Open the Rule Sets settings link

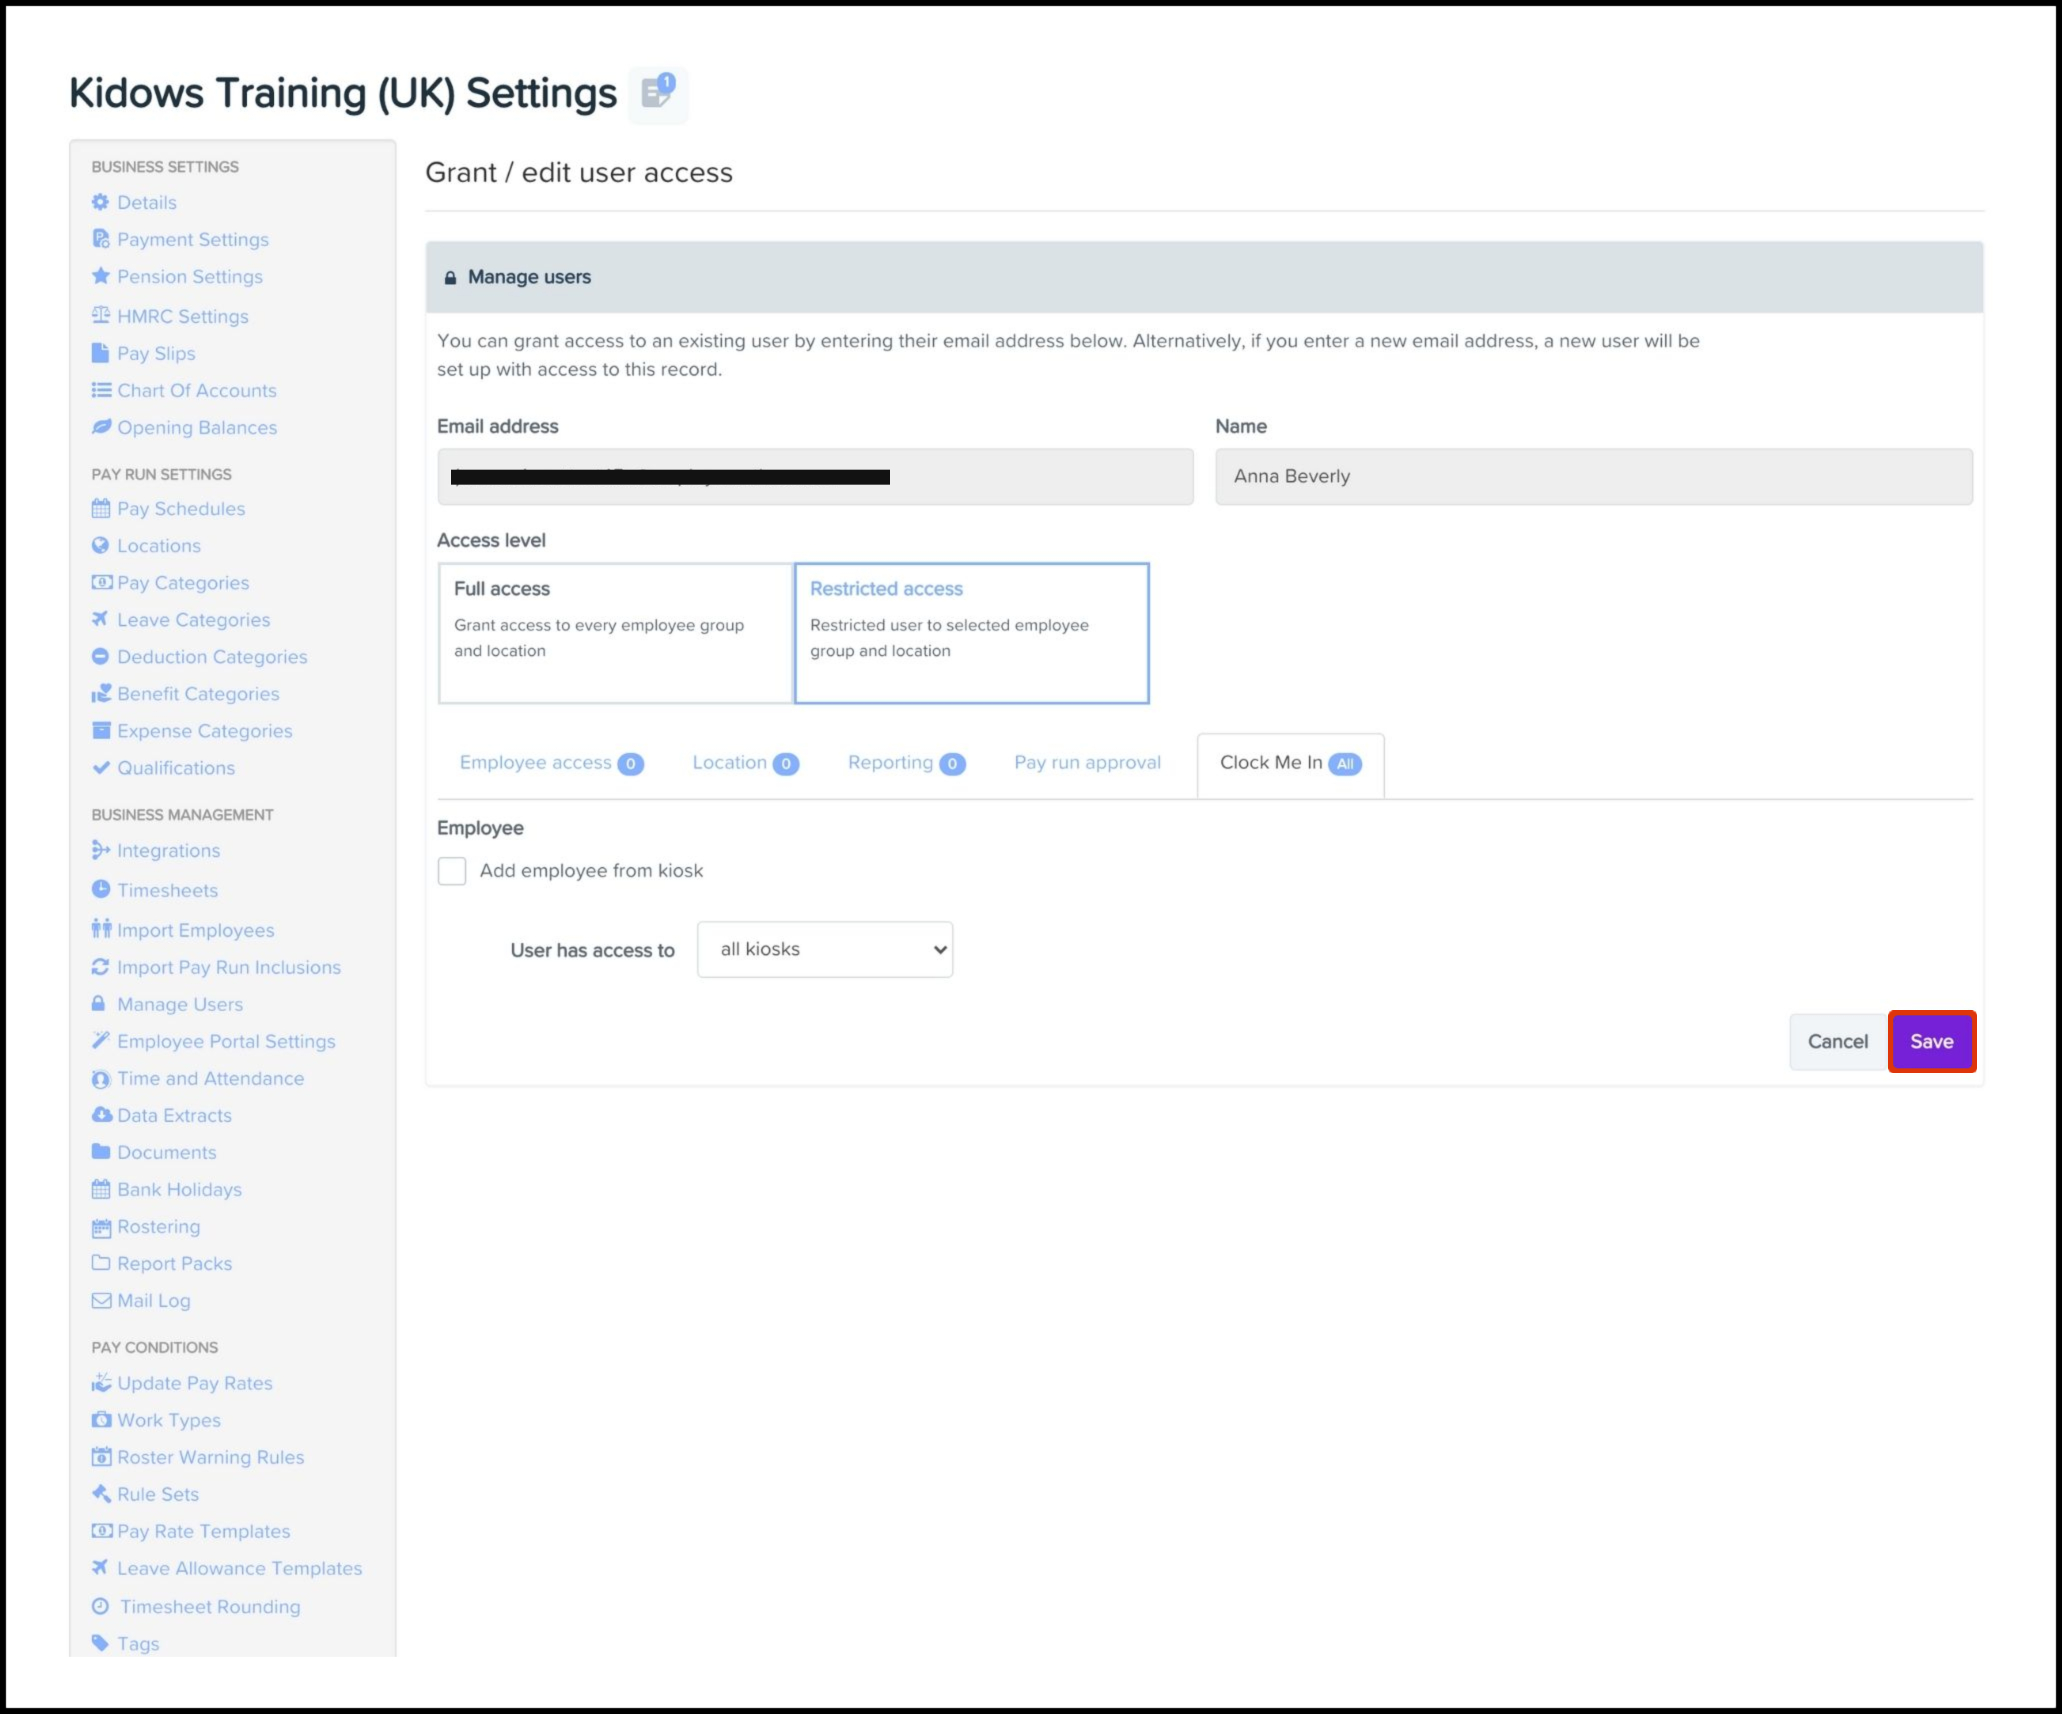coord(158,1494)
